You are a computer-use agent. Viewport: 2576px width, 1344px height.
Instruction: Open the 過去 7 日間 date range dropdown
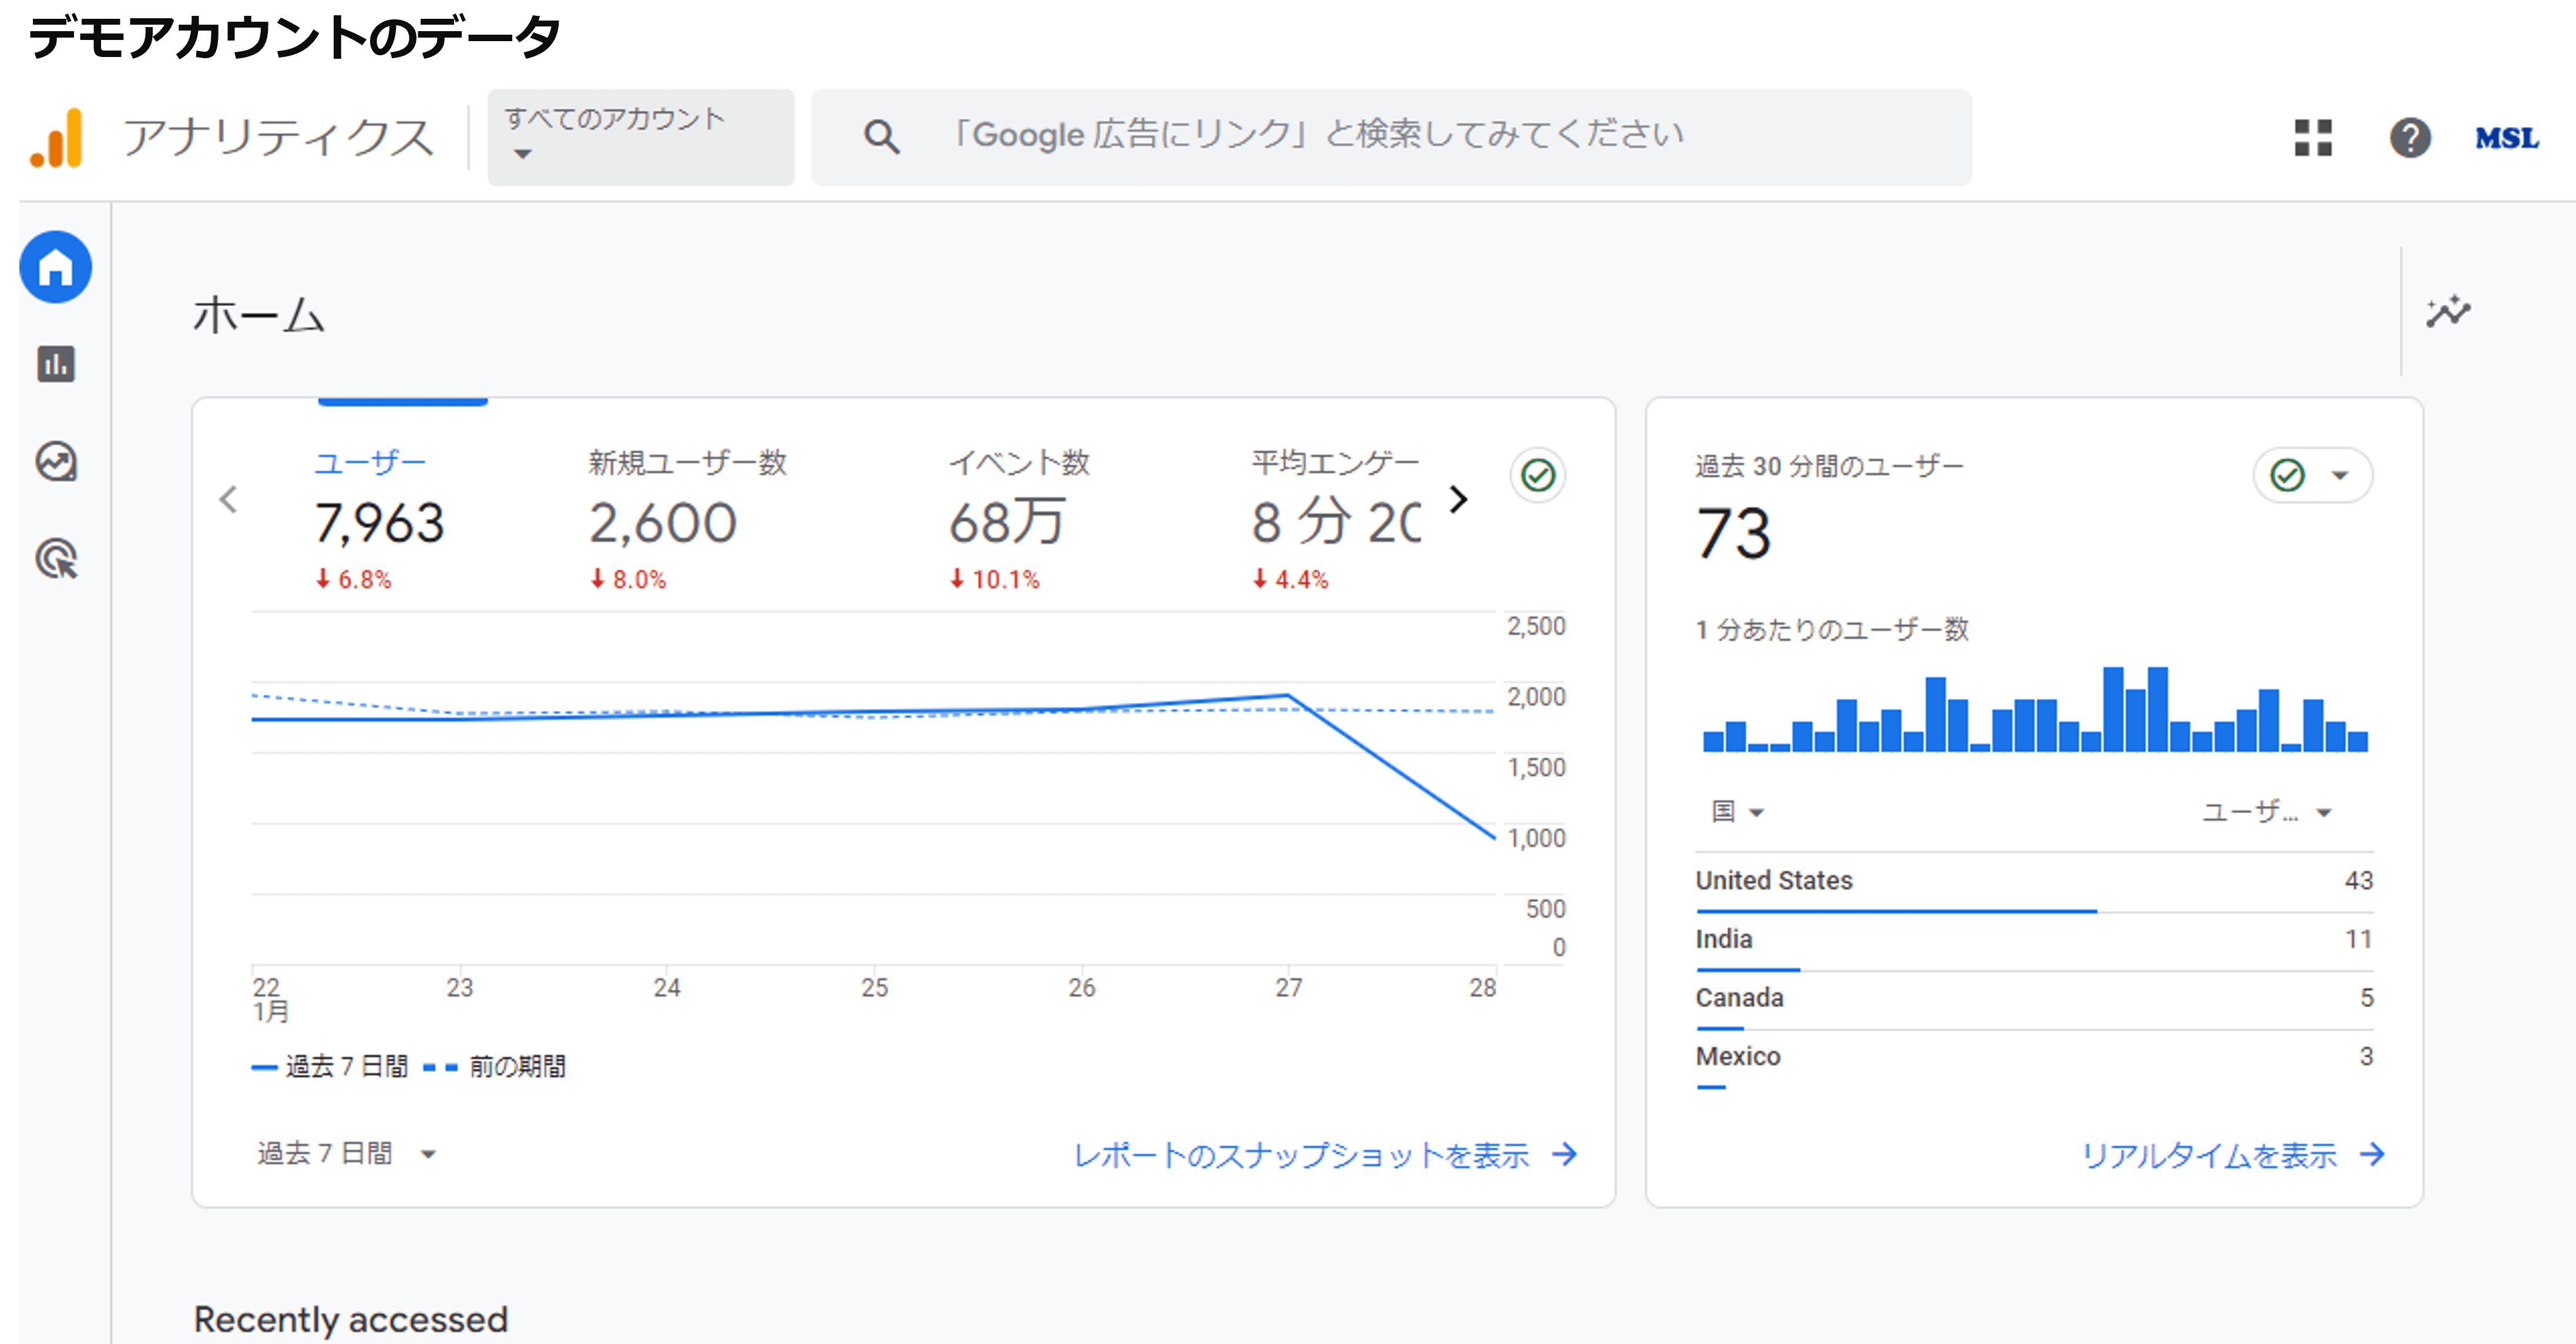click(346, 1153)
